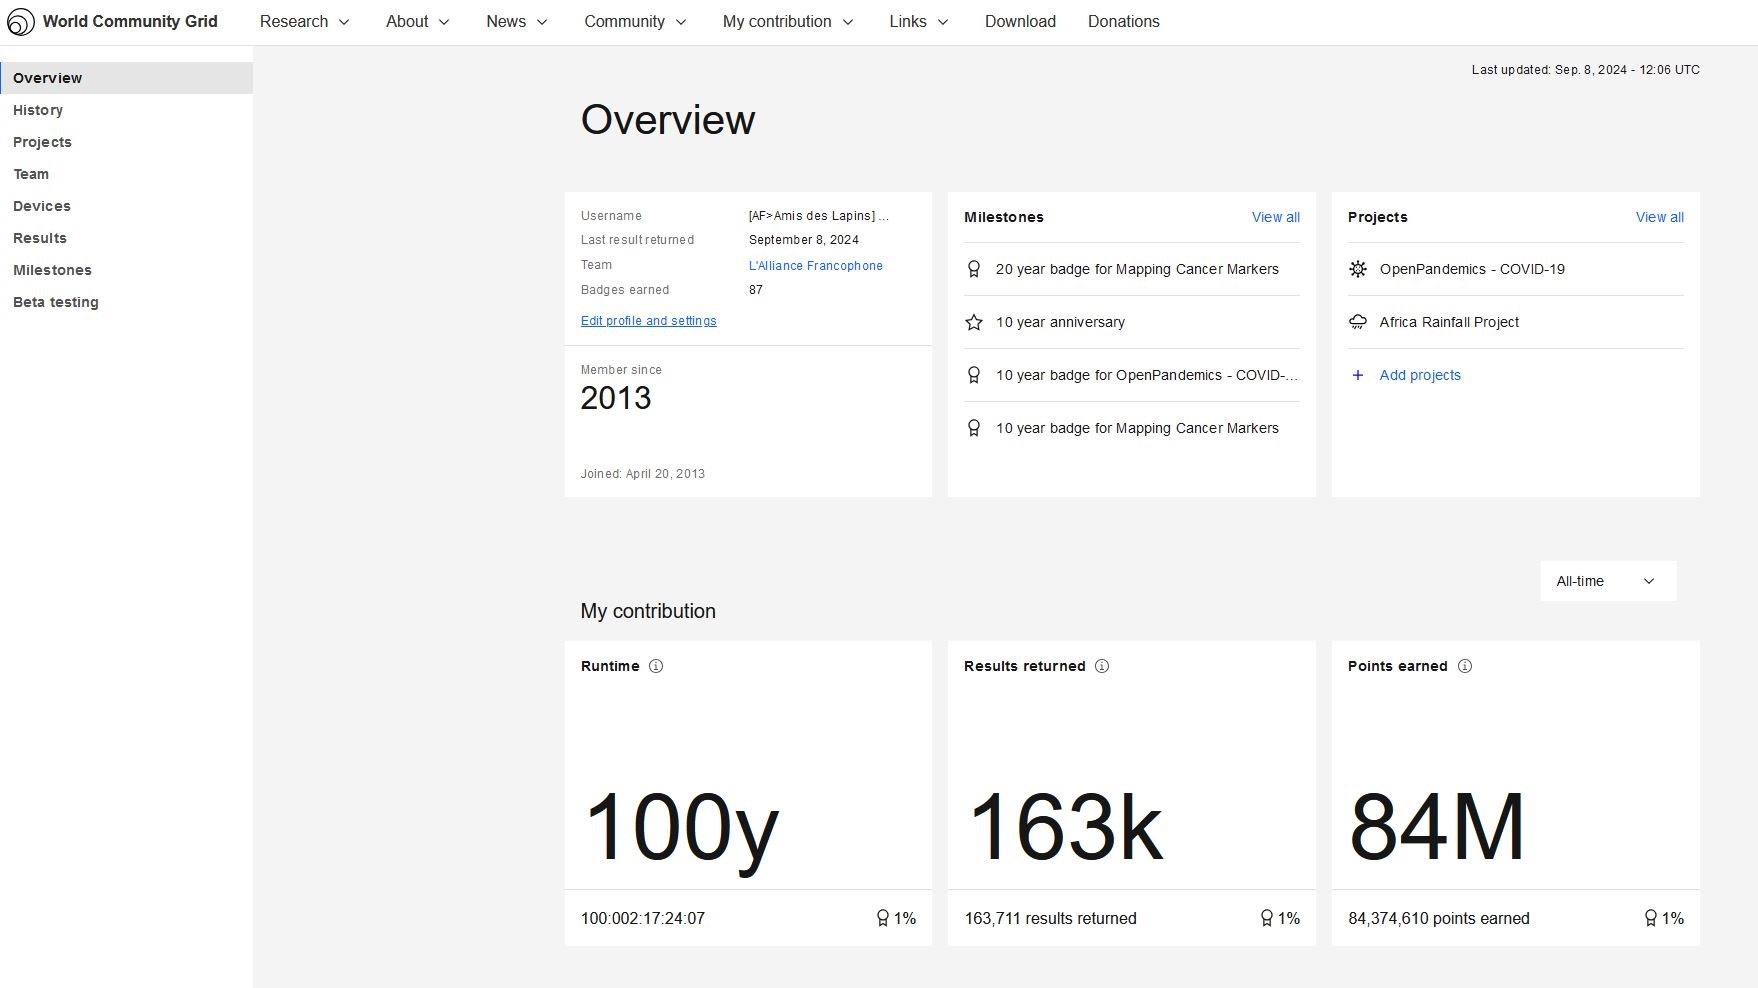Open Beta testing in the sidebar

point(126,302)
